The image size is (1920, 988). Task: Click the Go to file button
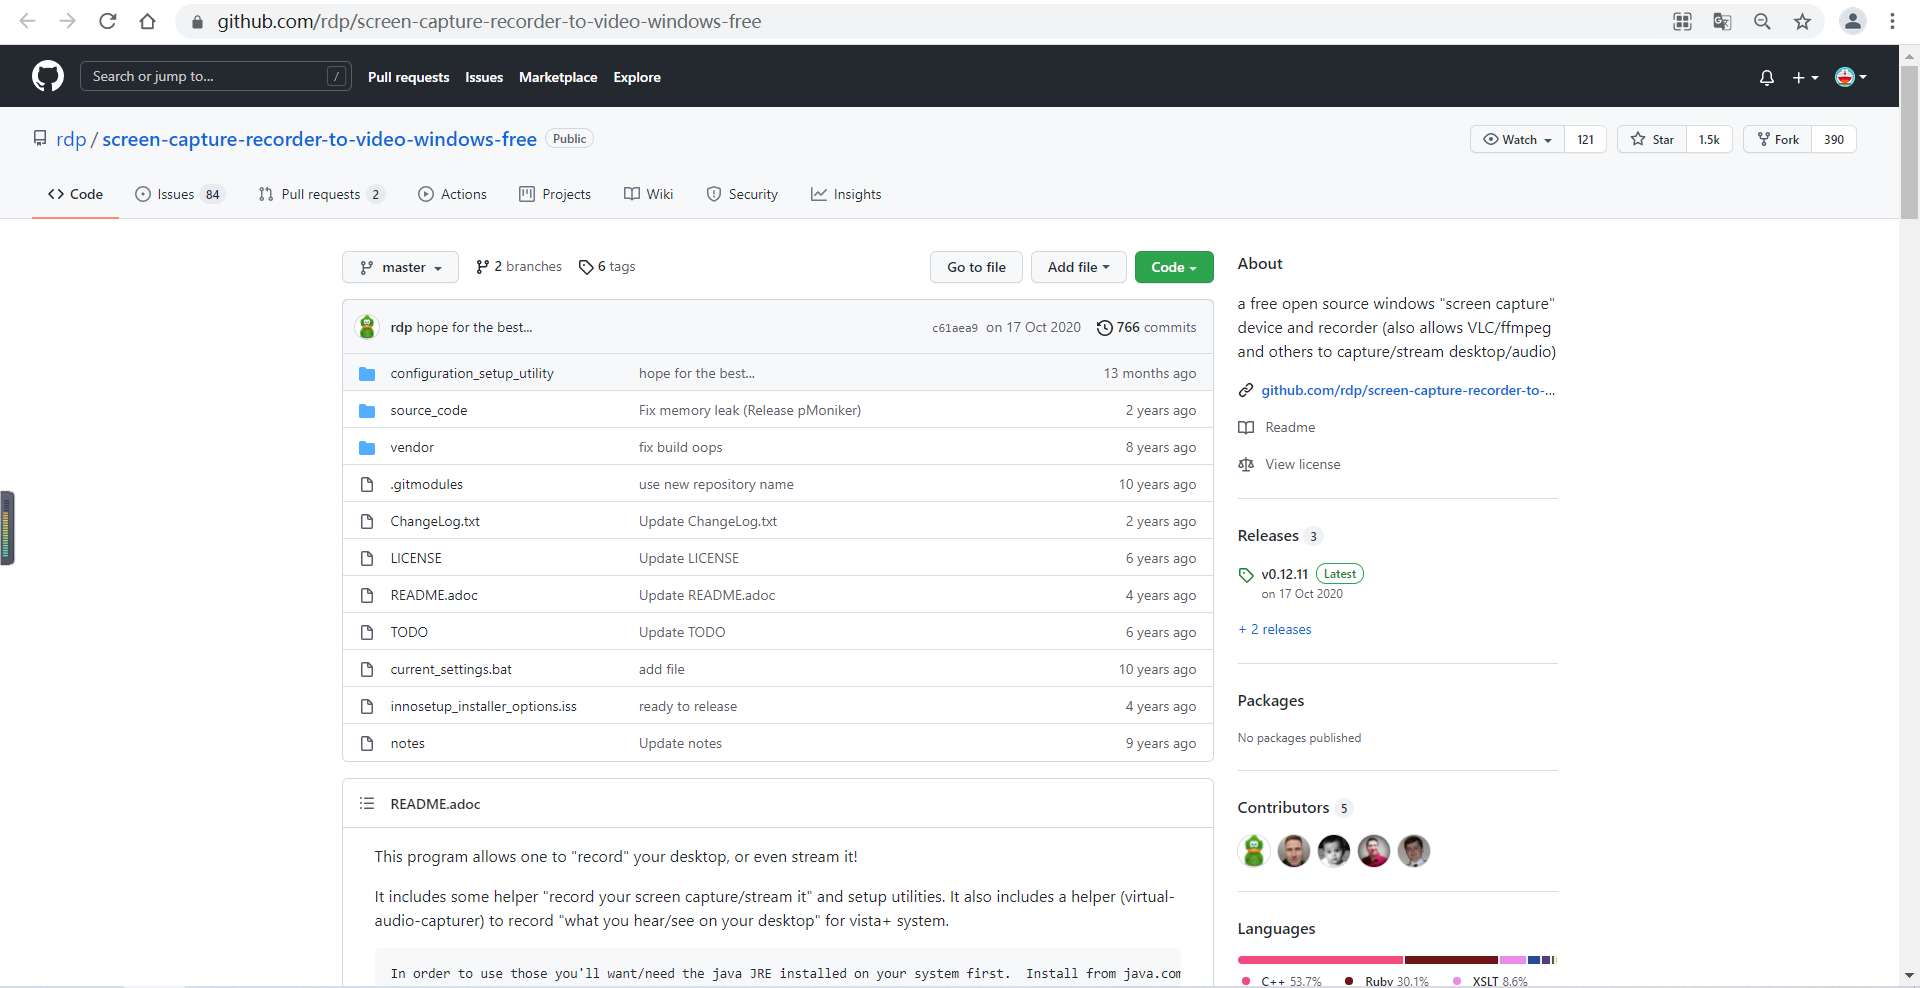pyautogui.click(x=976, y=267)
